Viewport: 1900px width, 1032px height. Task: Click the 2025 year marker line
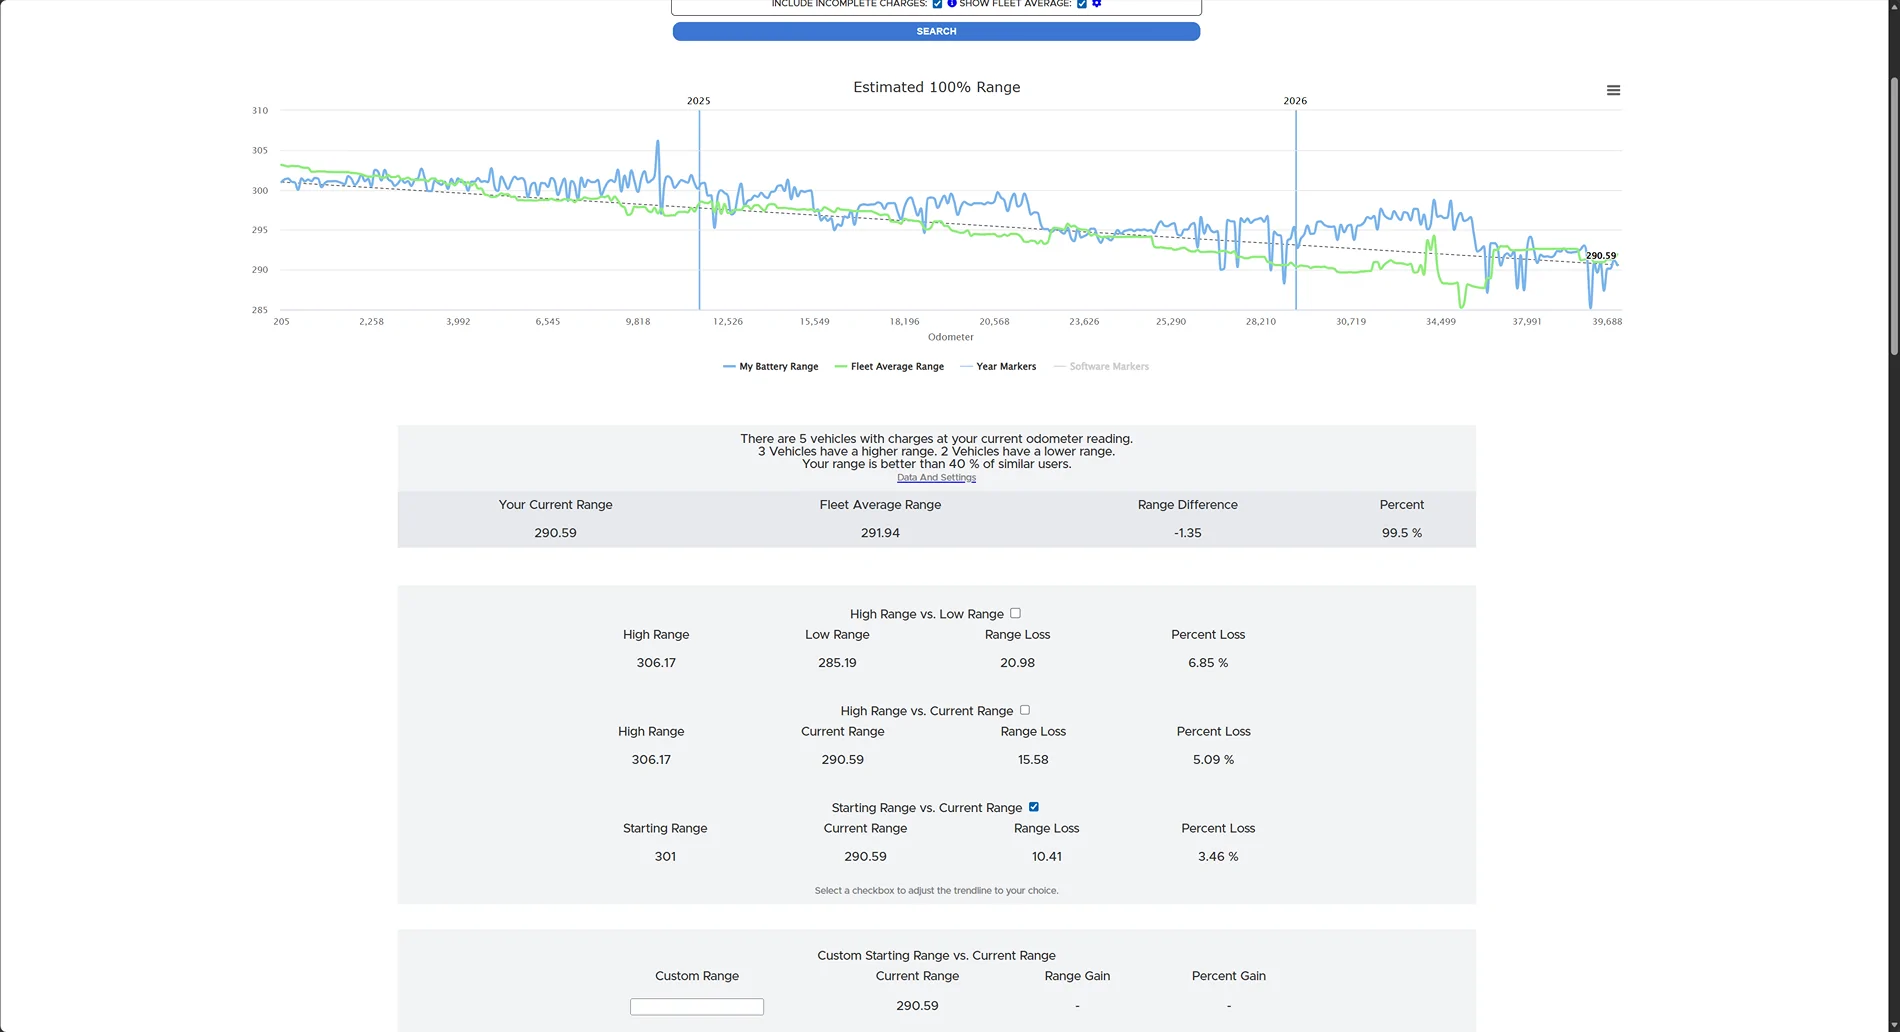click(699, 210)
